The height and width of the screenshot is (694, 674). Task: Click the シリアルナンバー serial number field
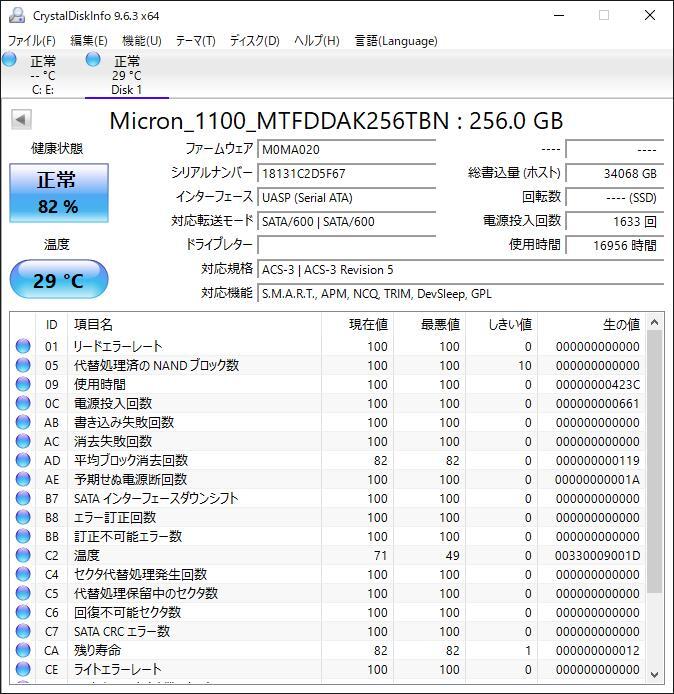tap(346, 173)
